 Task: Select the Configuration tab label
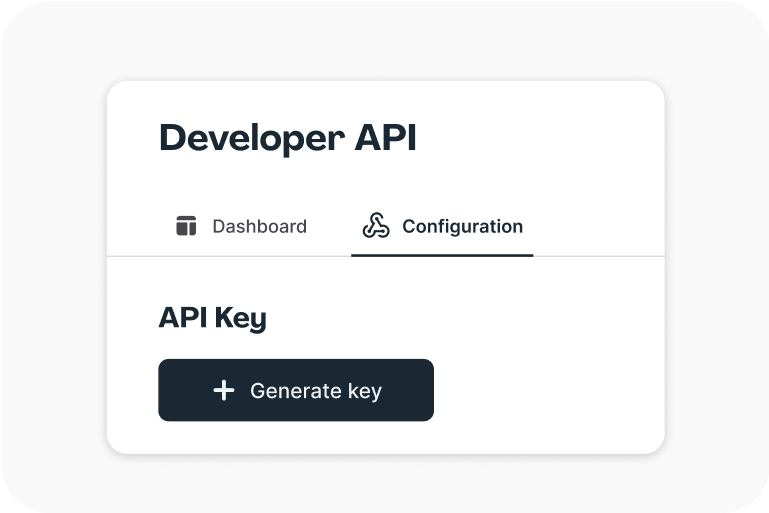coord(462,226)
